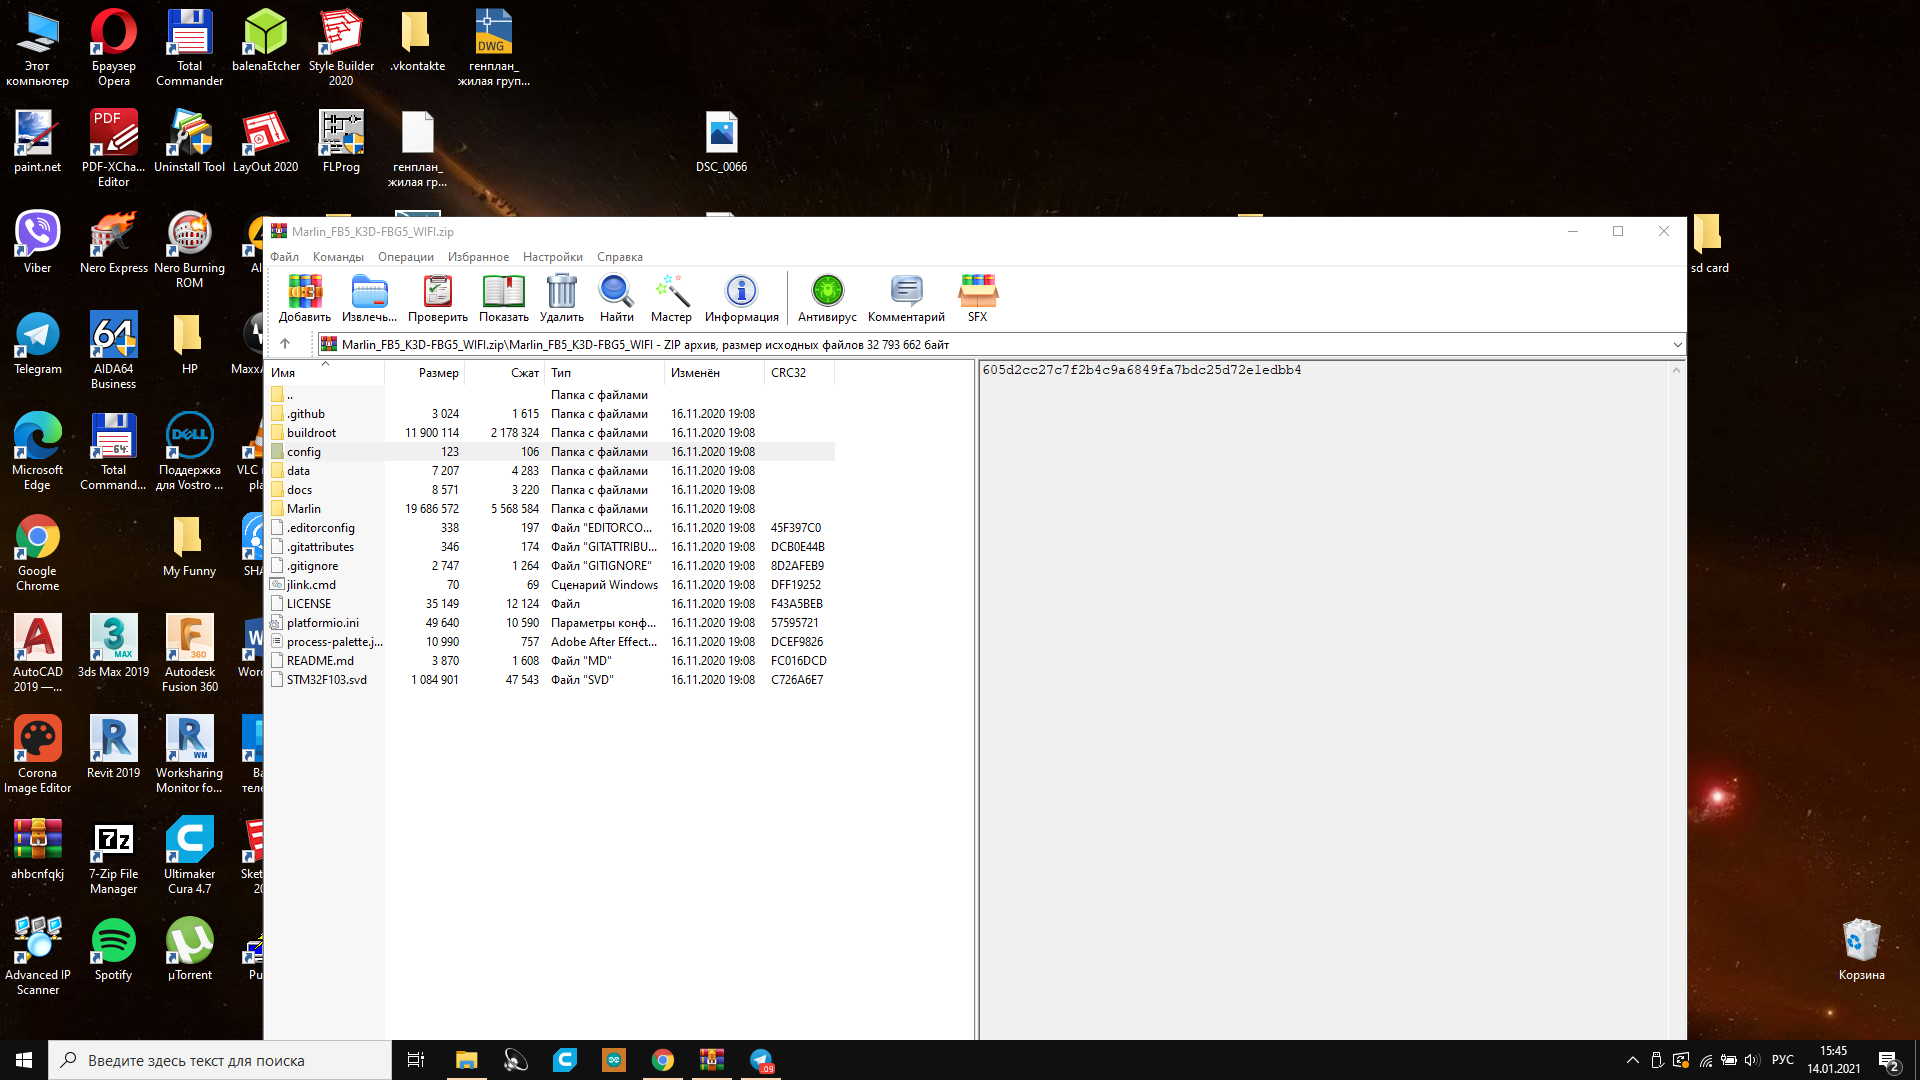The image size is (1920, 1080).
Task: Select the balenaEtcher desktop icon
Action: [265, 40]
